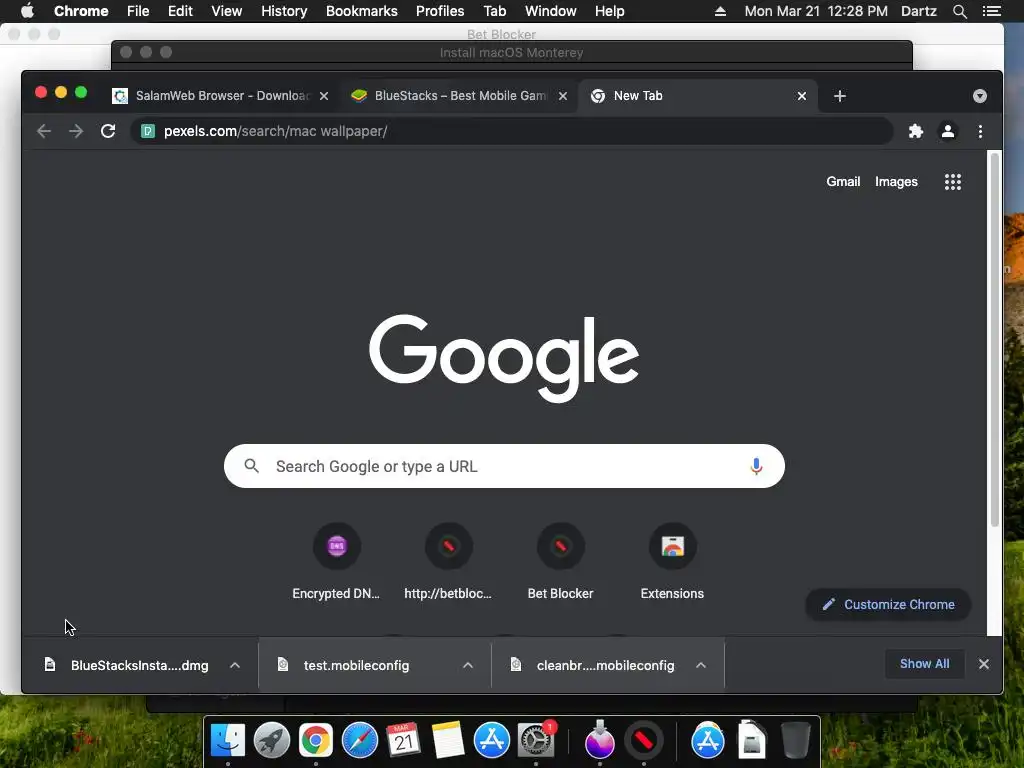Open the Encrypted DN... shortcut

[x=336, y=562]
